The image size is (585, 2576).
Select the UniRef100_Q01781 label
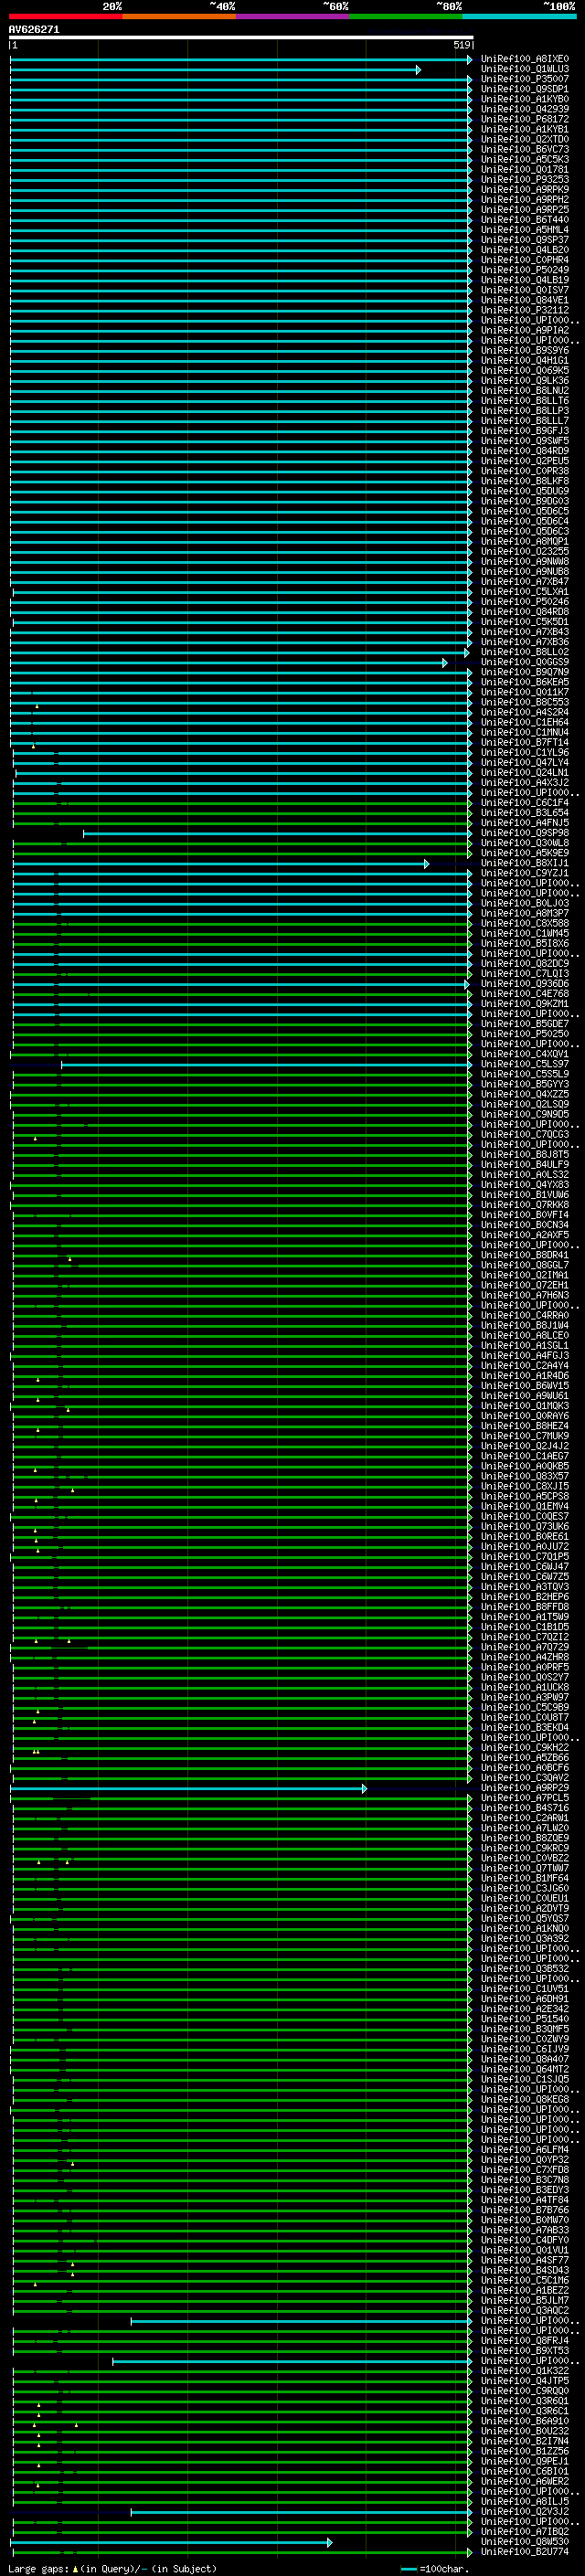coord(525,169)
